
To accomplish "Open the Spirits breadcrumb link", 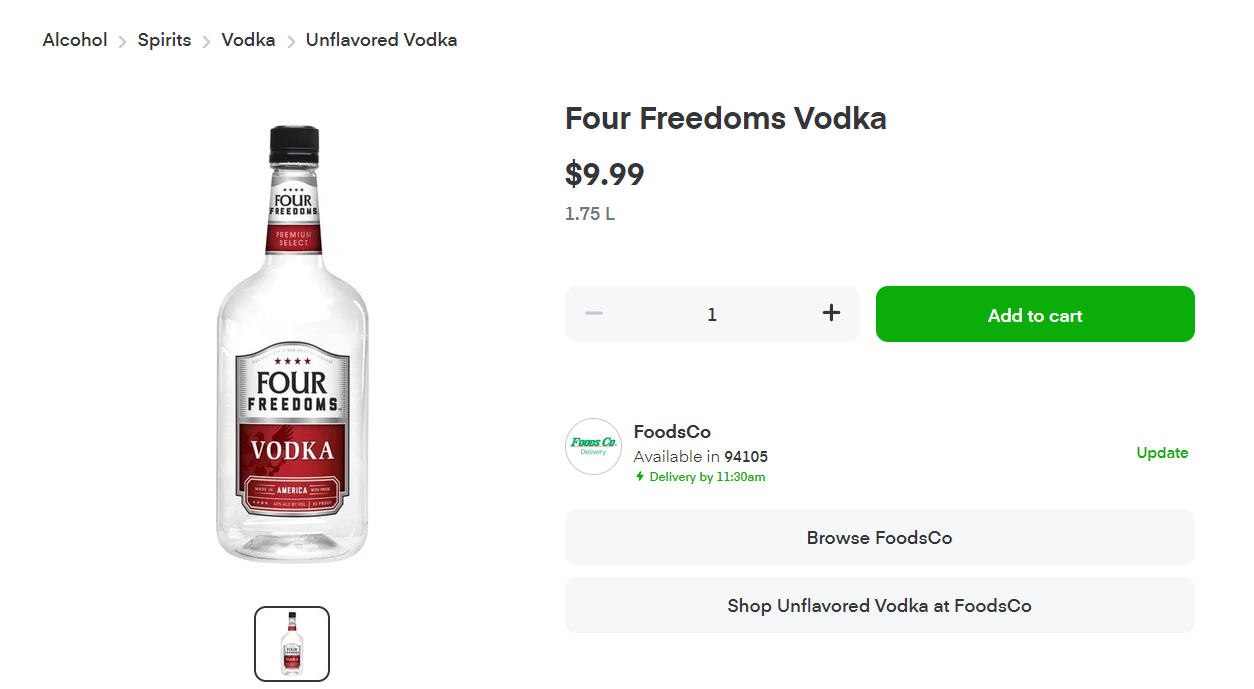I will pos(164,40).
